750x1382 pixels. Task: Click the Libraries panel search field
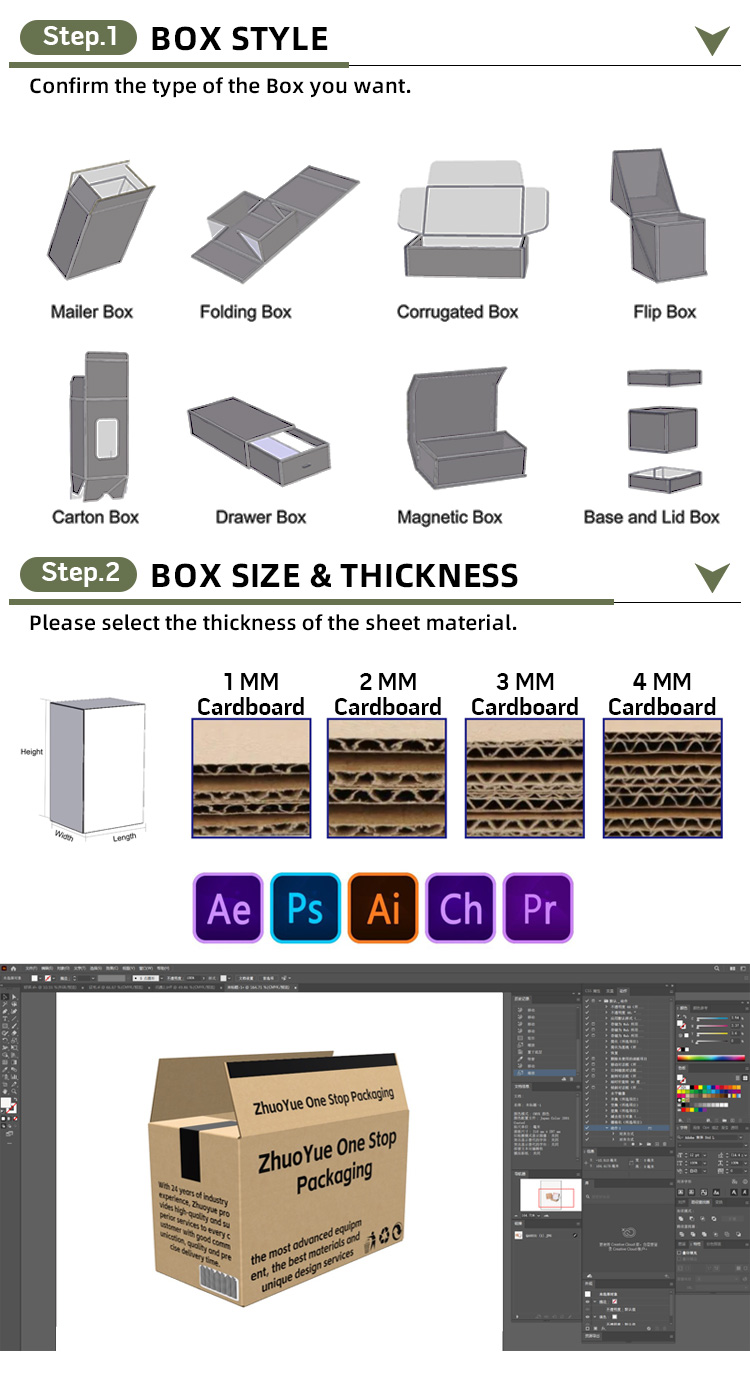click(x=627, y=1197)
